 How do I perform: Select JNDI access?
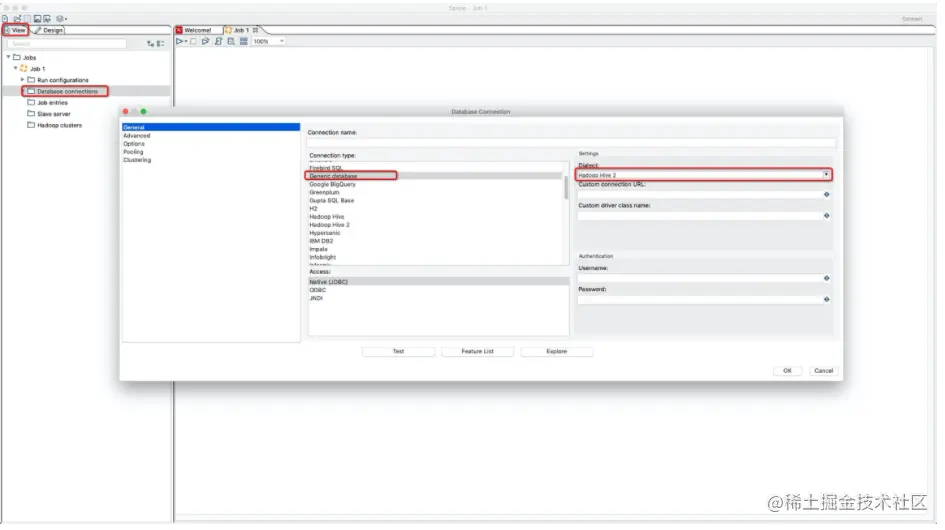(x=316, y=298)
